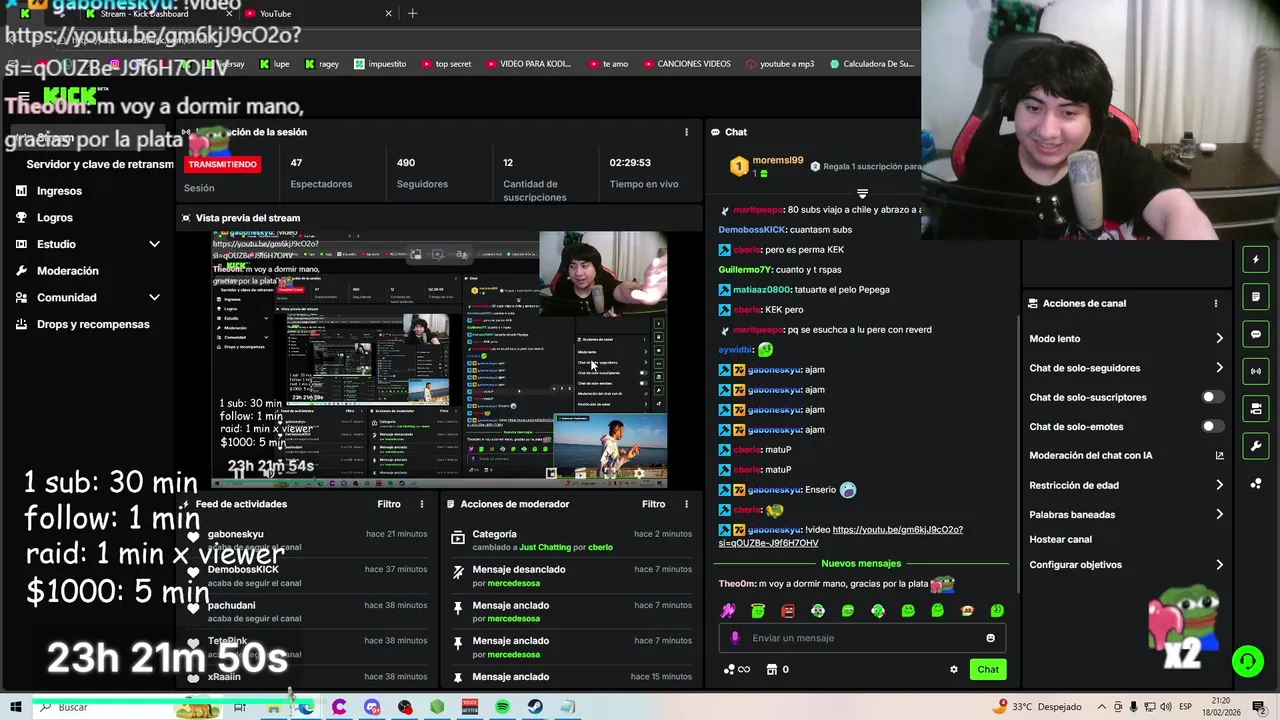The height and width of the screenshot is (720, 1280).
Task: Open Logros in the sidebar
Action: point(55,217)
